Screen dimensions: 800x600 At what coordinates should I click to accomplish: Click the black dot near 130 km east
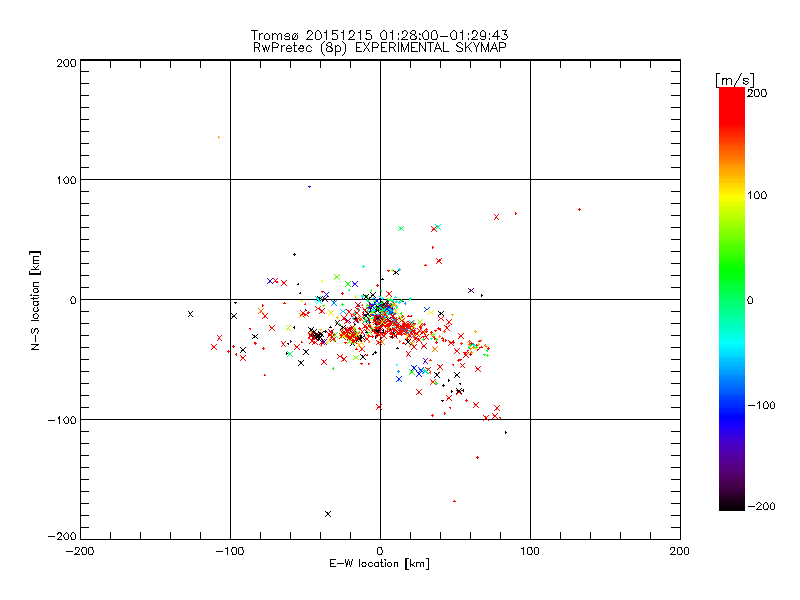click(x=579, y=209)
